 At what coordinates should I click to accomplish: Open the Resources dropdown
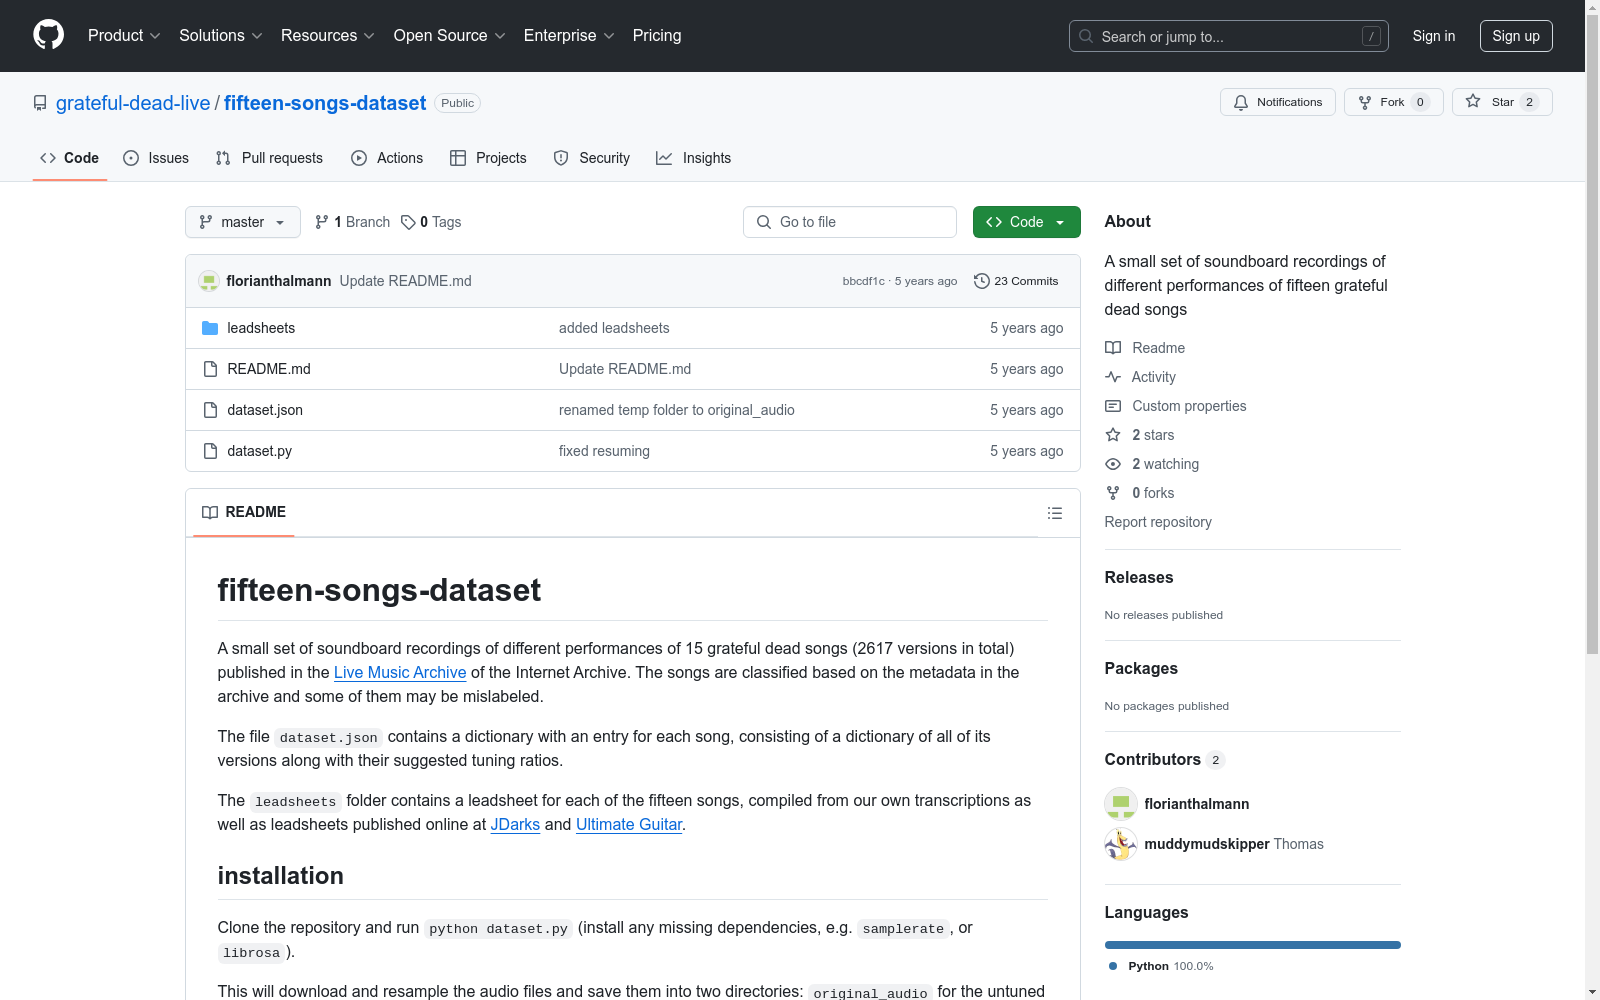coord(327,36)
